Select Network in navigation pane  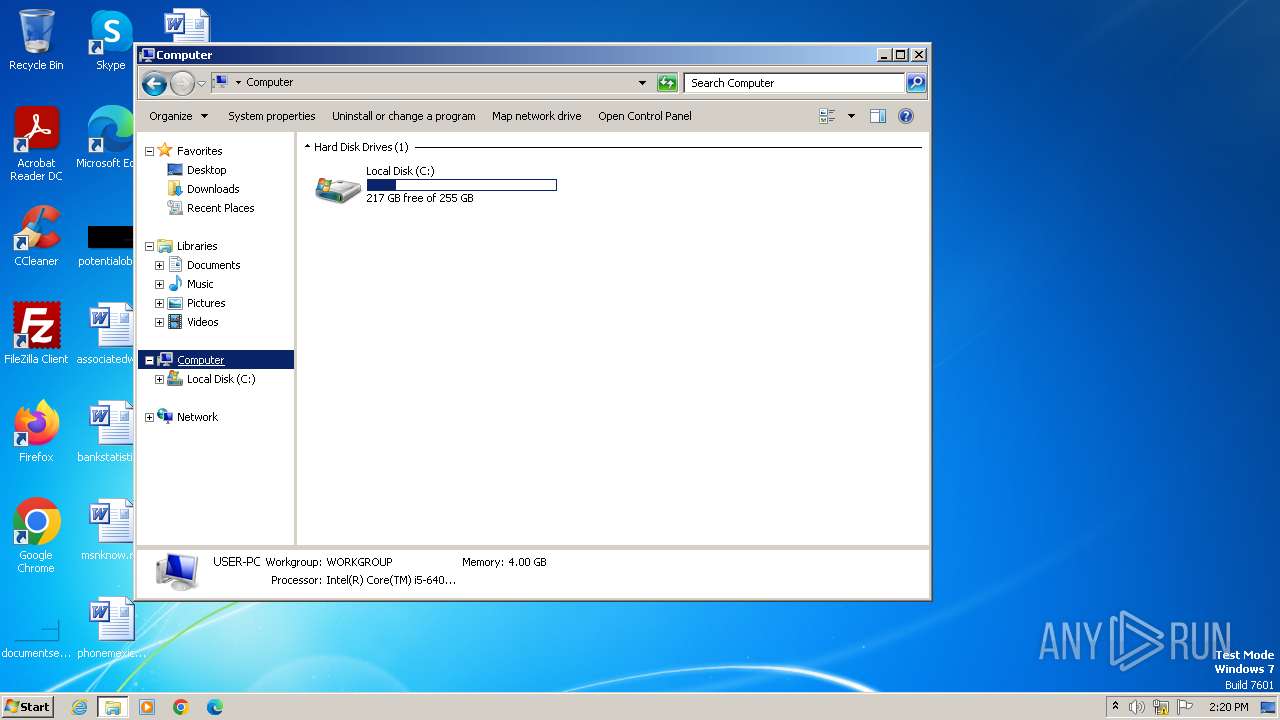click(x=197, y=417)
